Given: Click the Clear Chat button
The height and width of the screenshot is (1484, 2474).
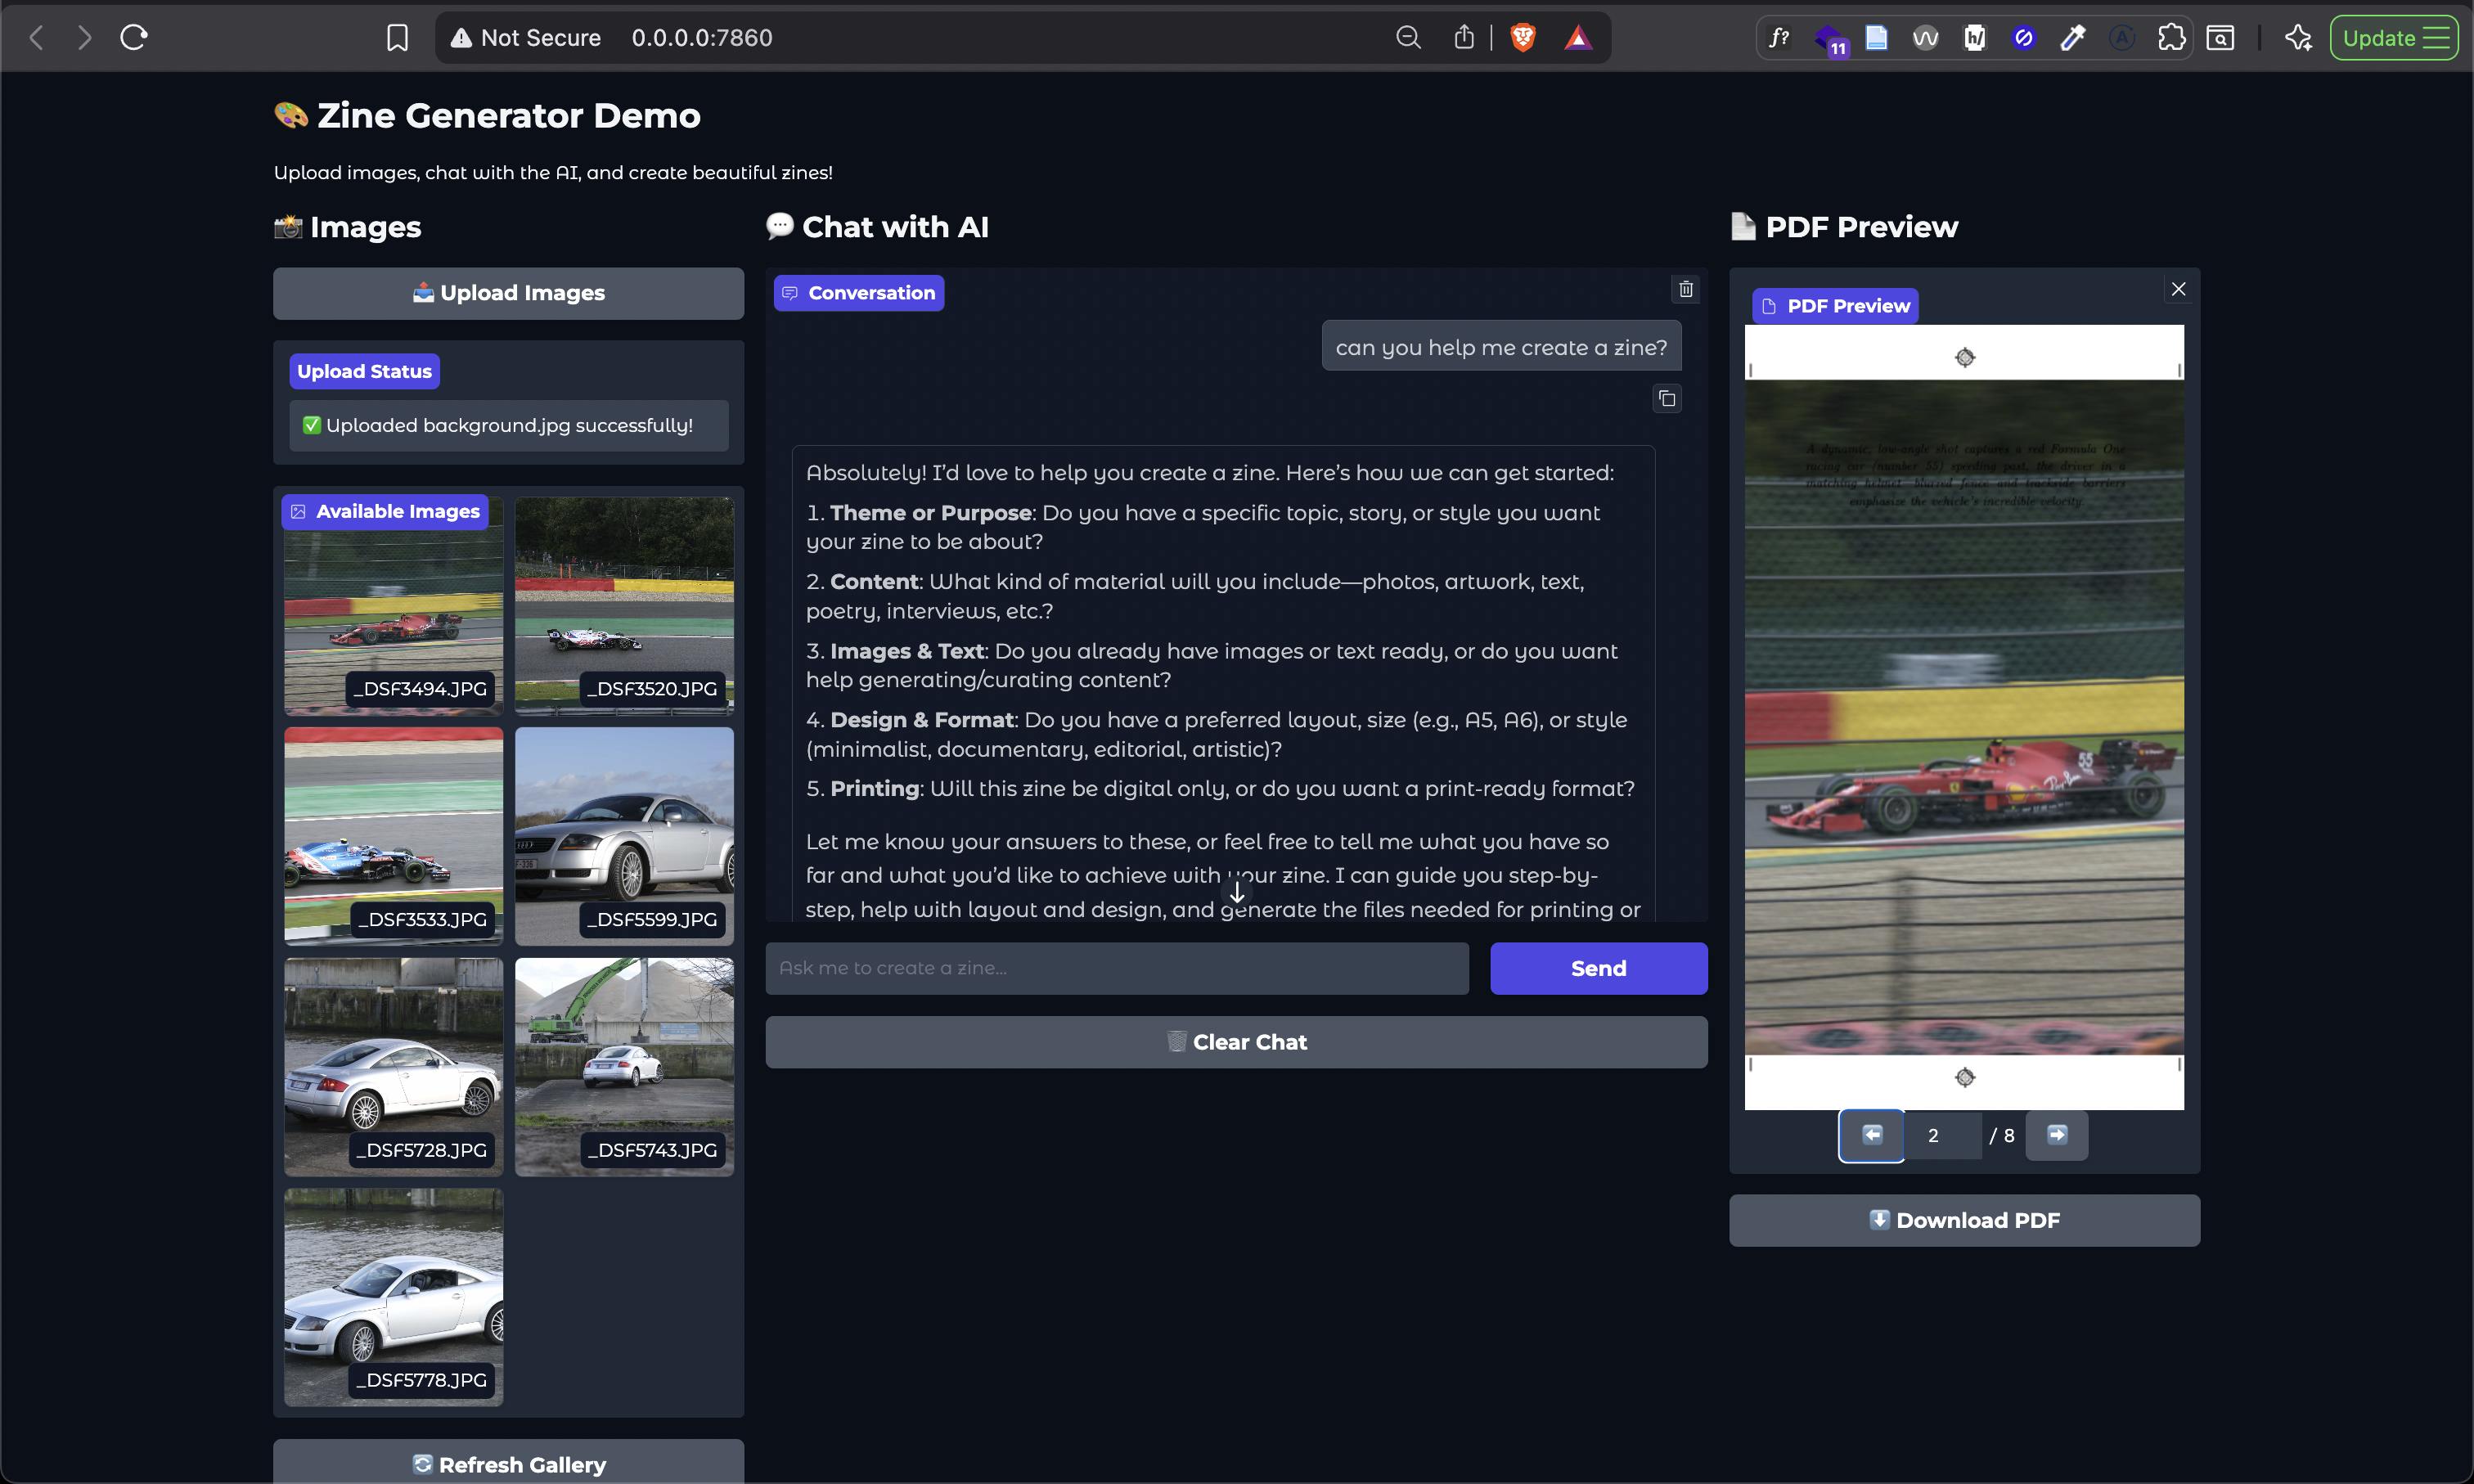Looking at the screenshot, I should (1236, 1042).
